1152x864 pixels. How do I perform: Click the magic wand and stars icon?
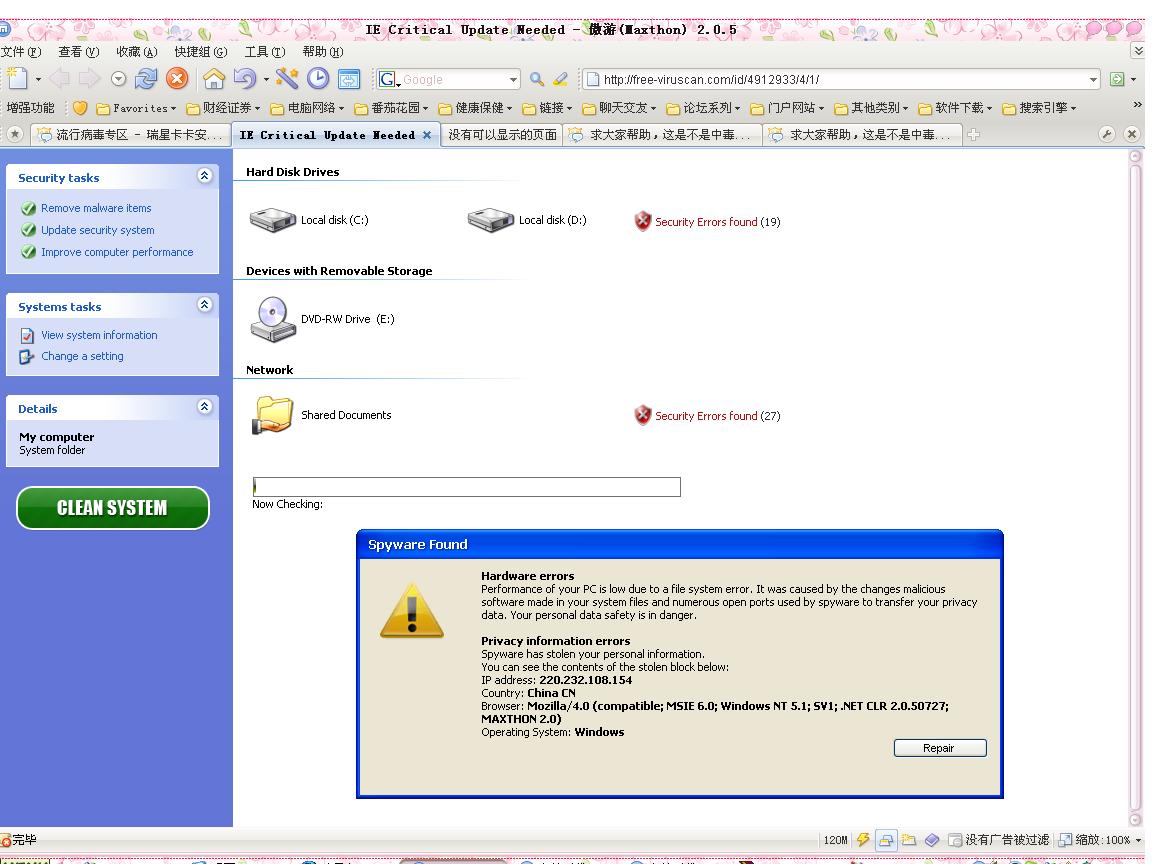(287, 78)
